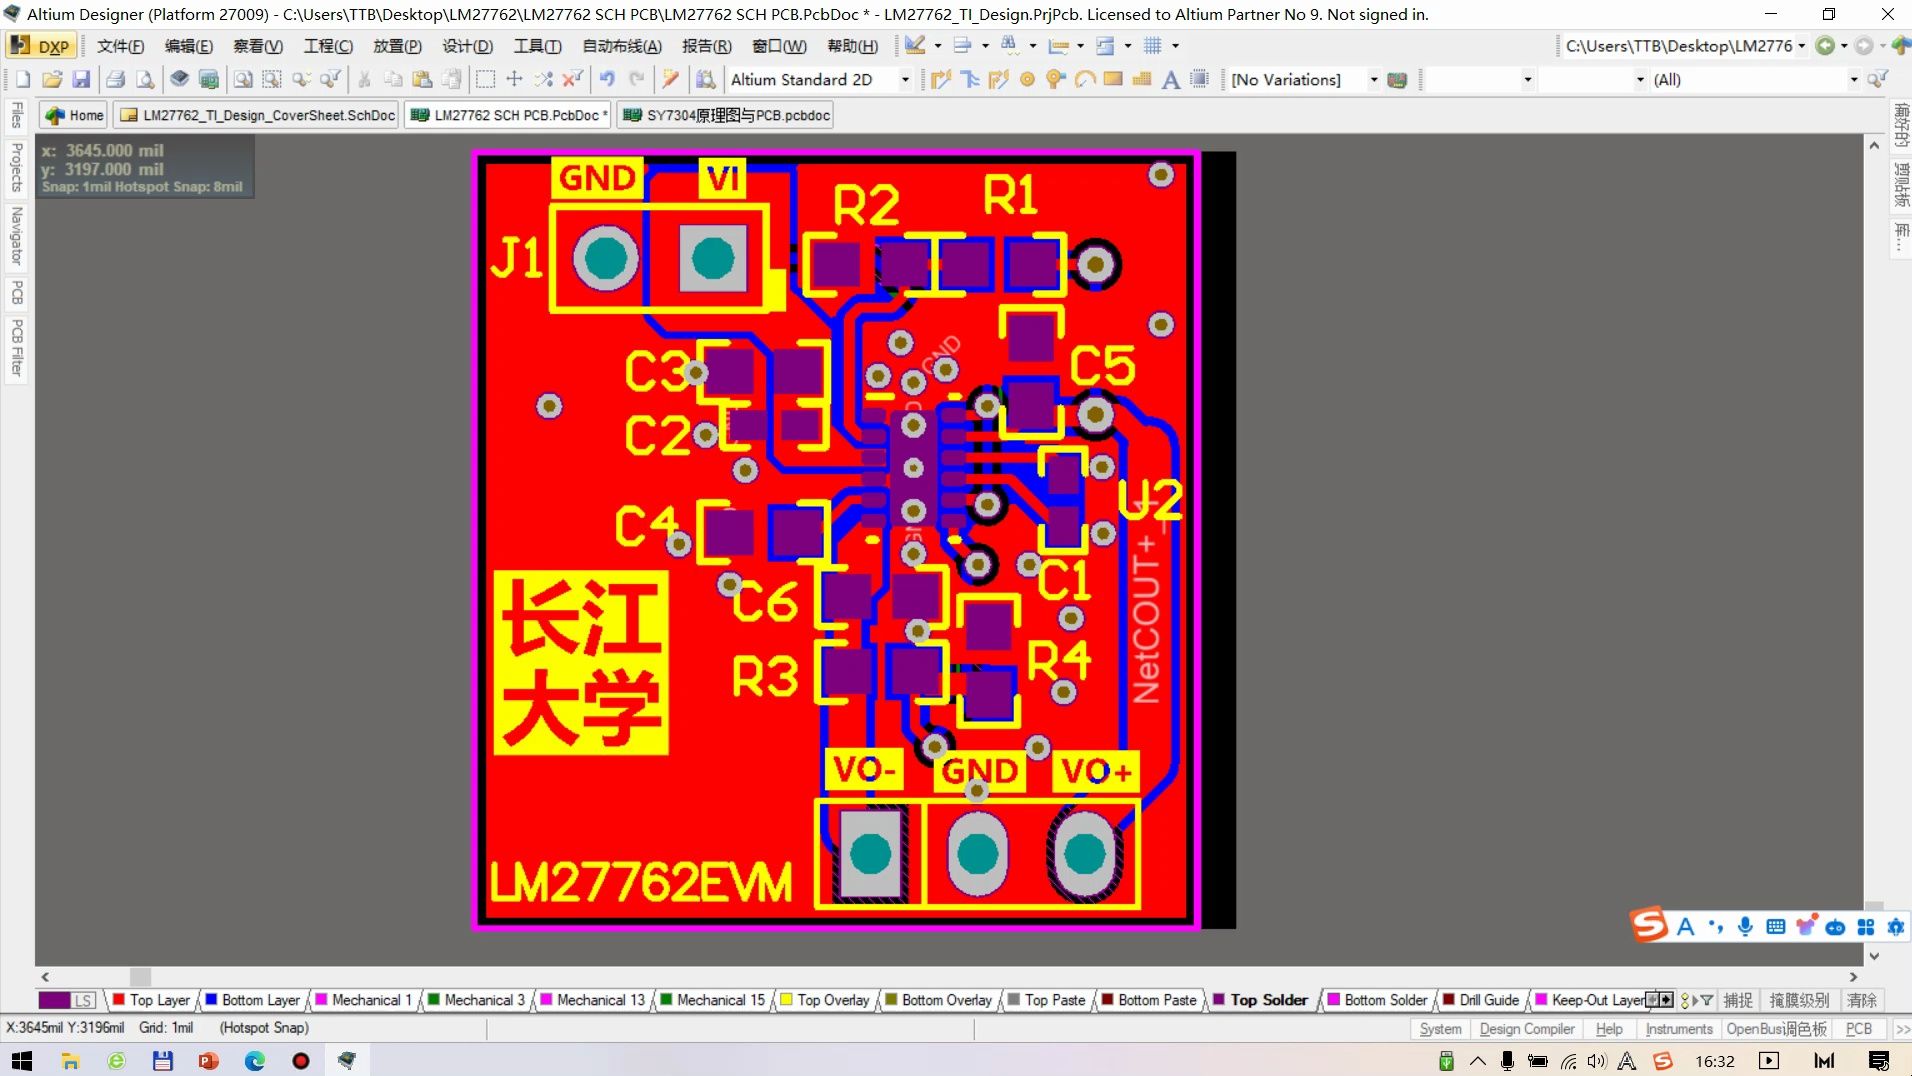
Task: Open the empty filter combo box before (All)
Action: coord(1591,80)
